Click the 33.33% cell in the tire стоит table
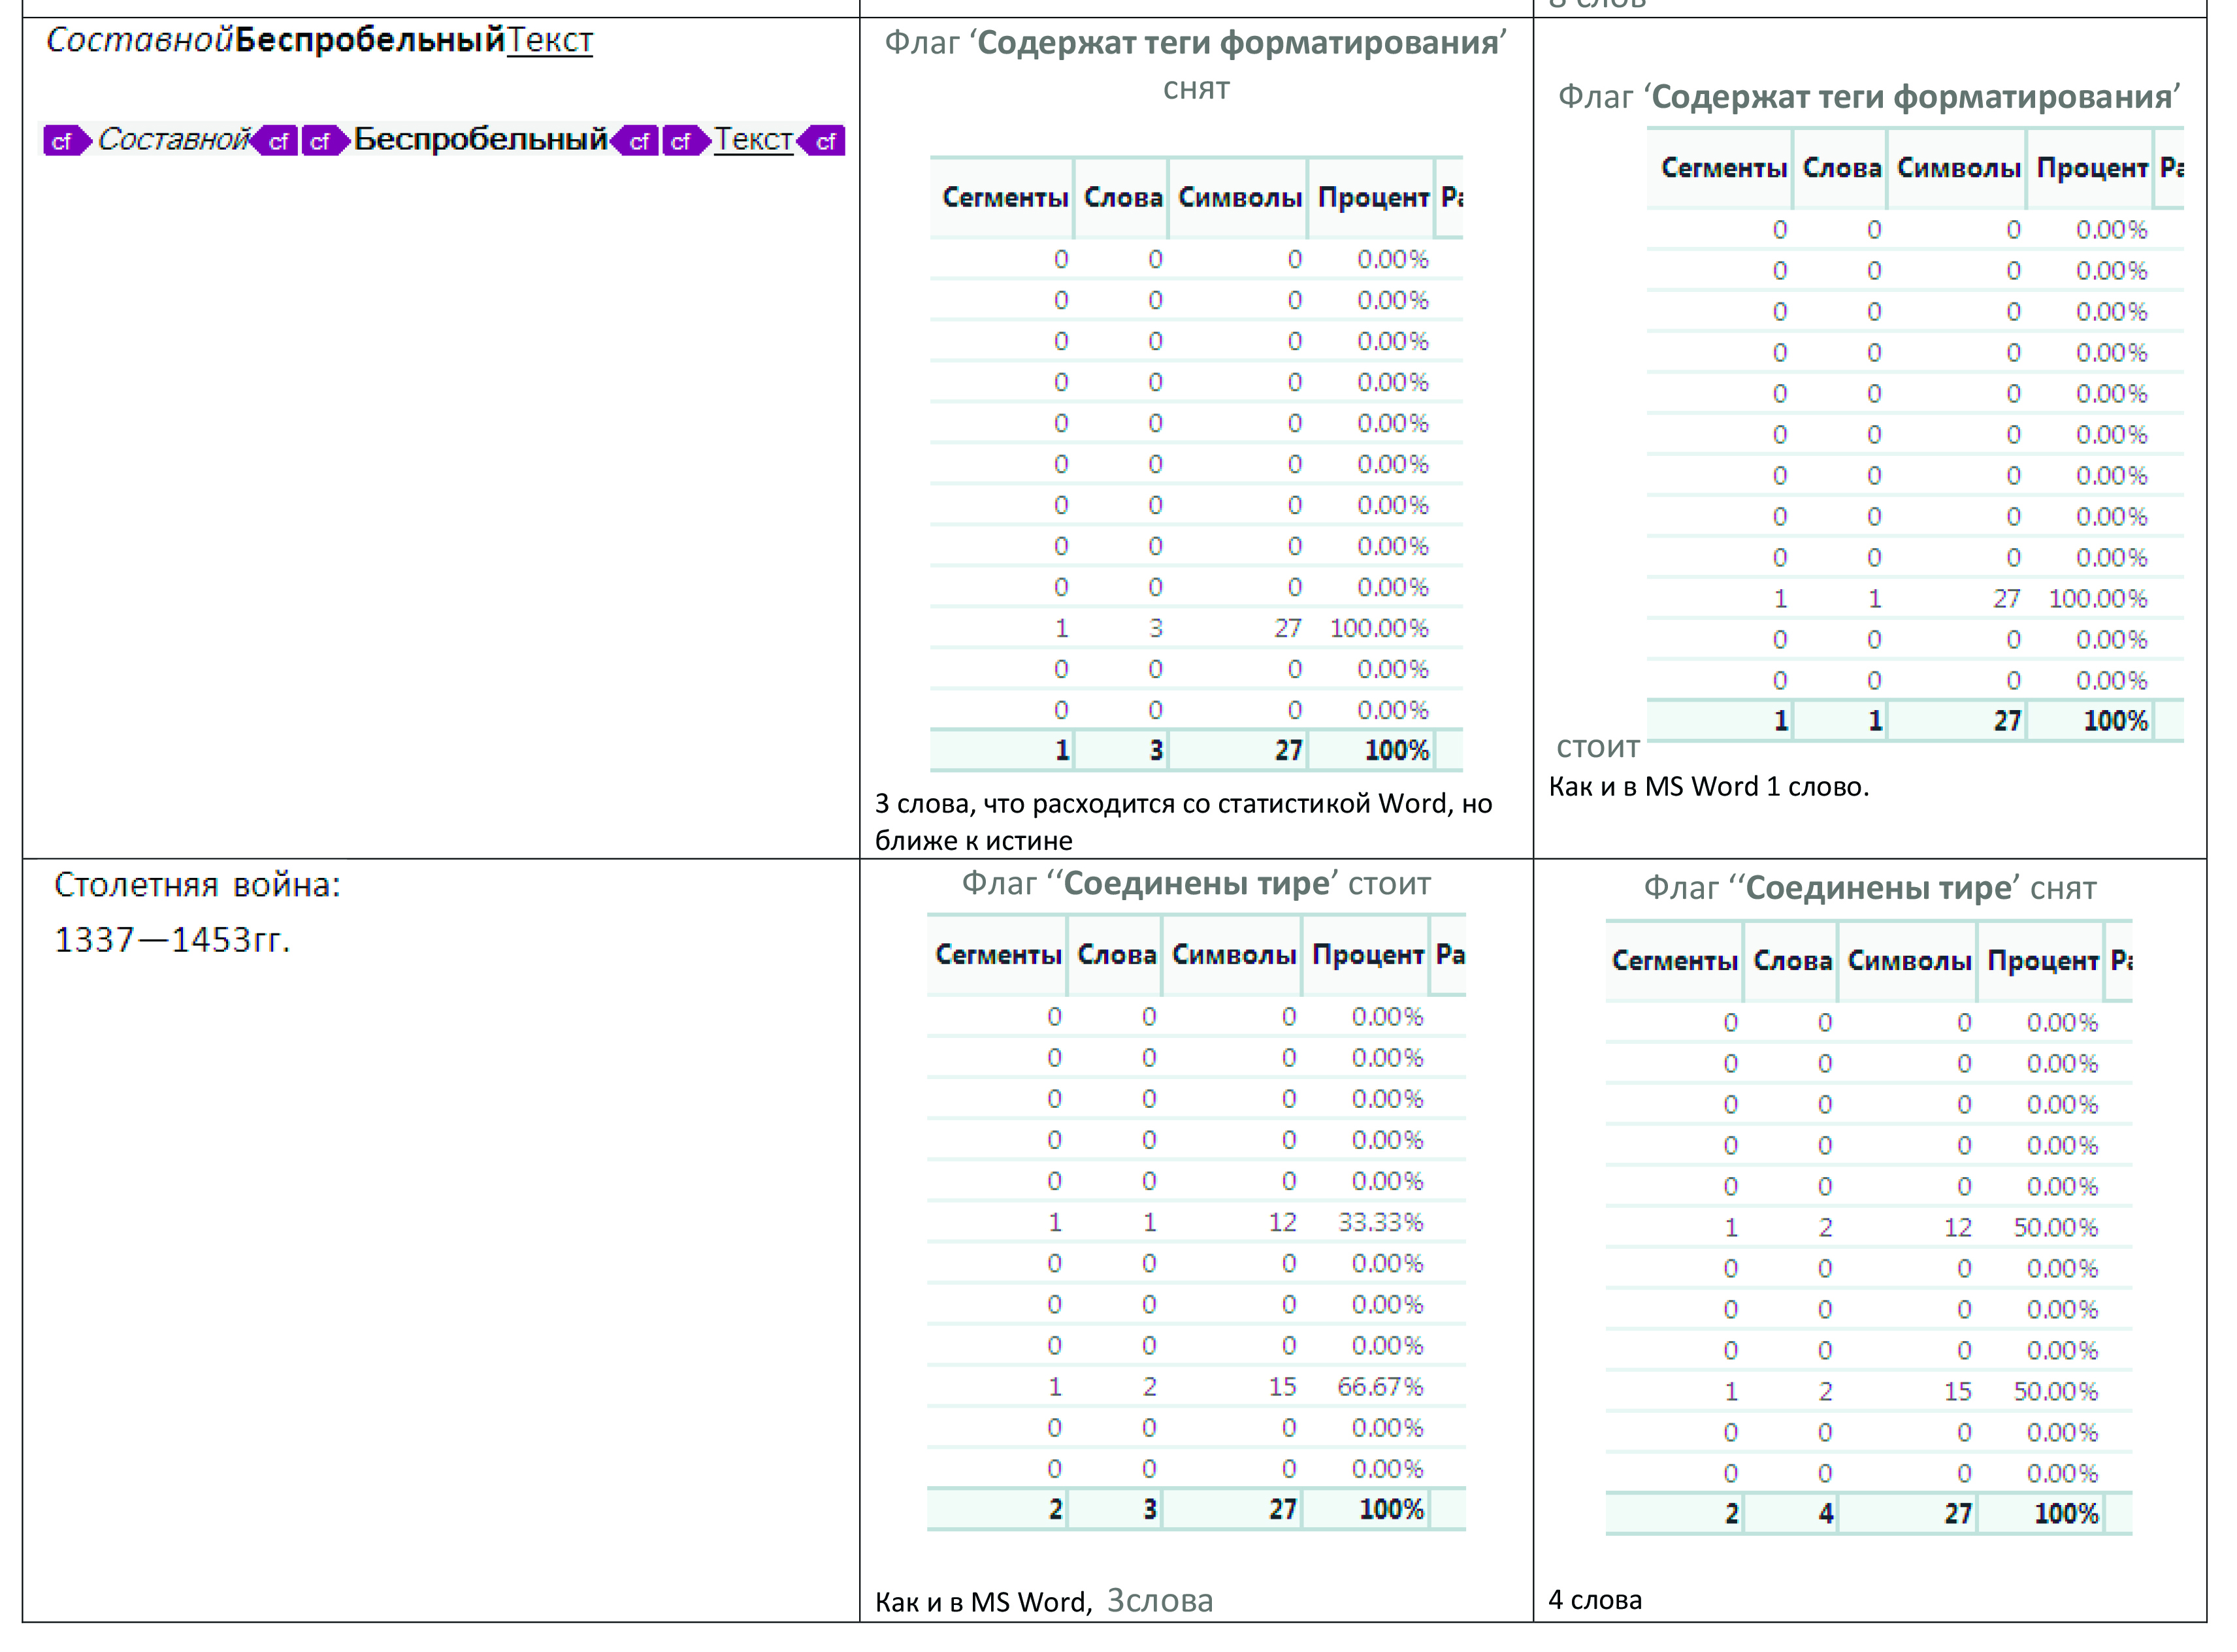 tap(1380, 1222)
